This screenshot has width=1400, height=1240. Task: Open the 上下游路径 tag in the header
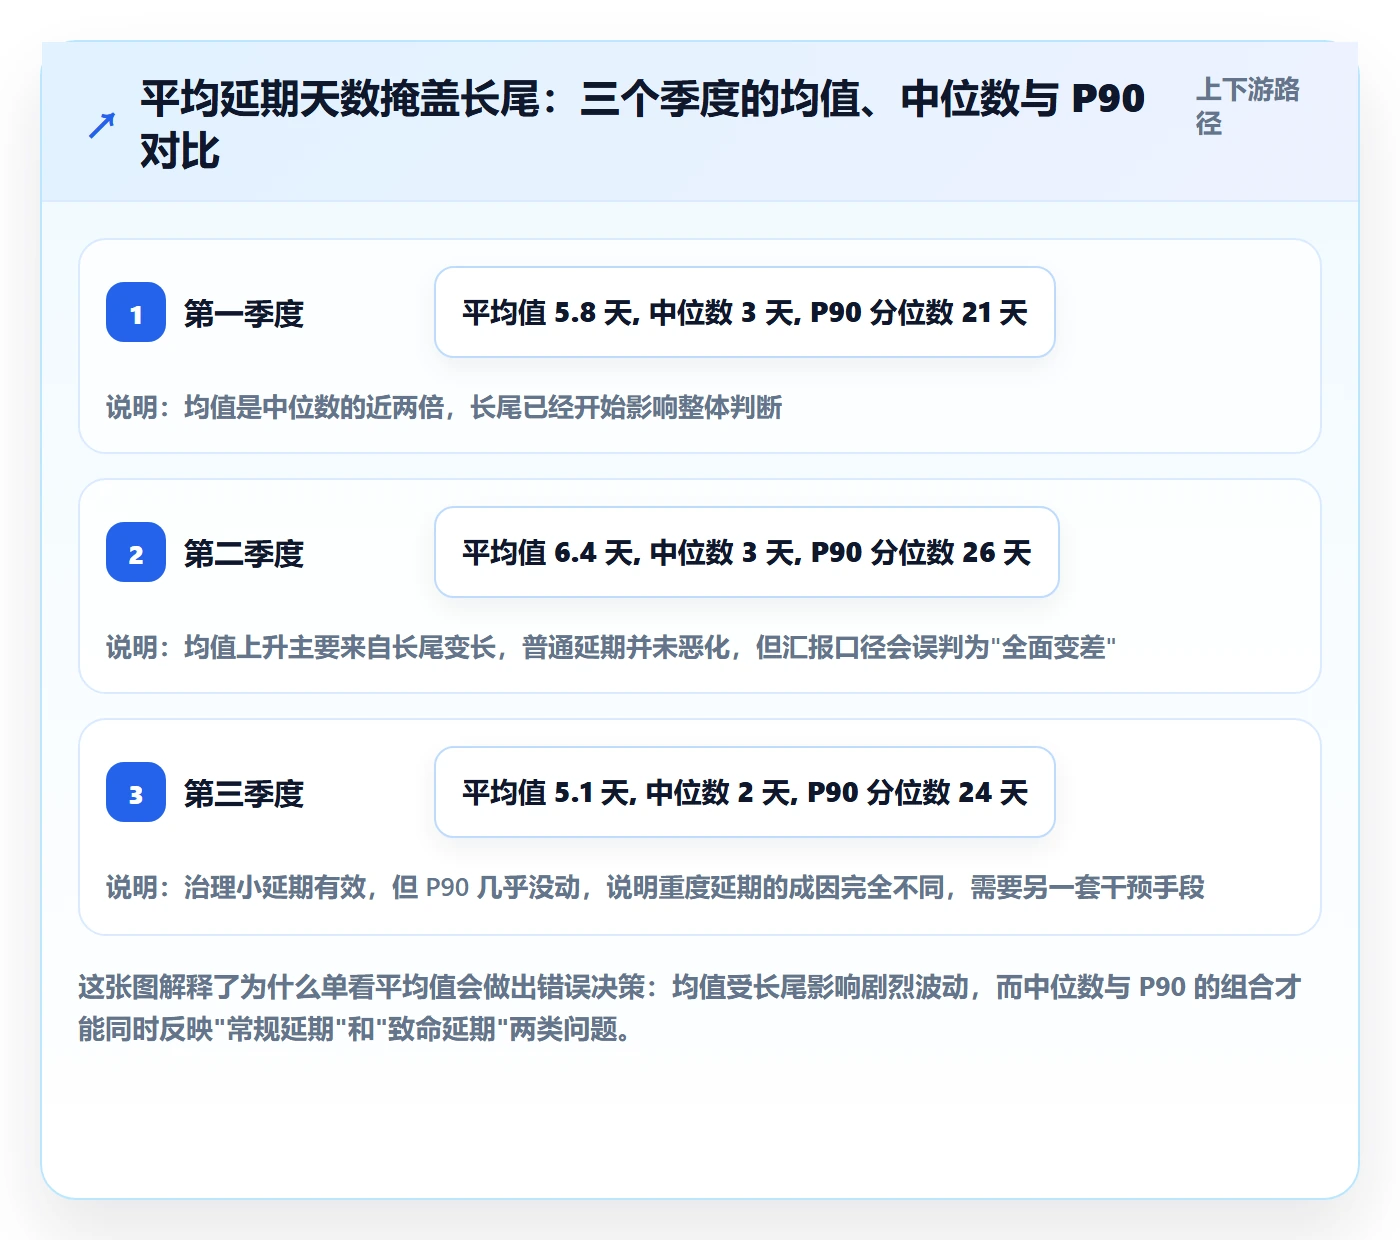point(1248,106)
